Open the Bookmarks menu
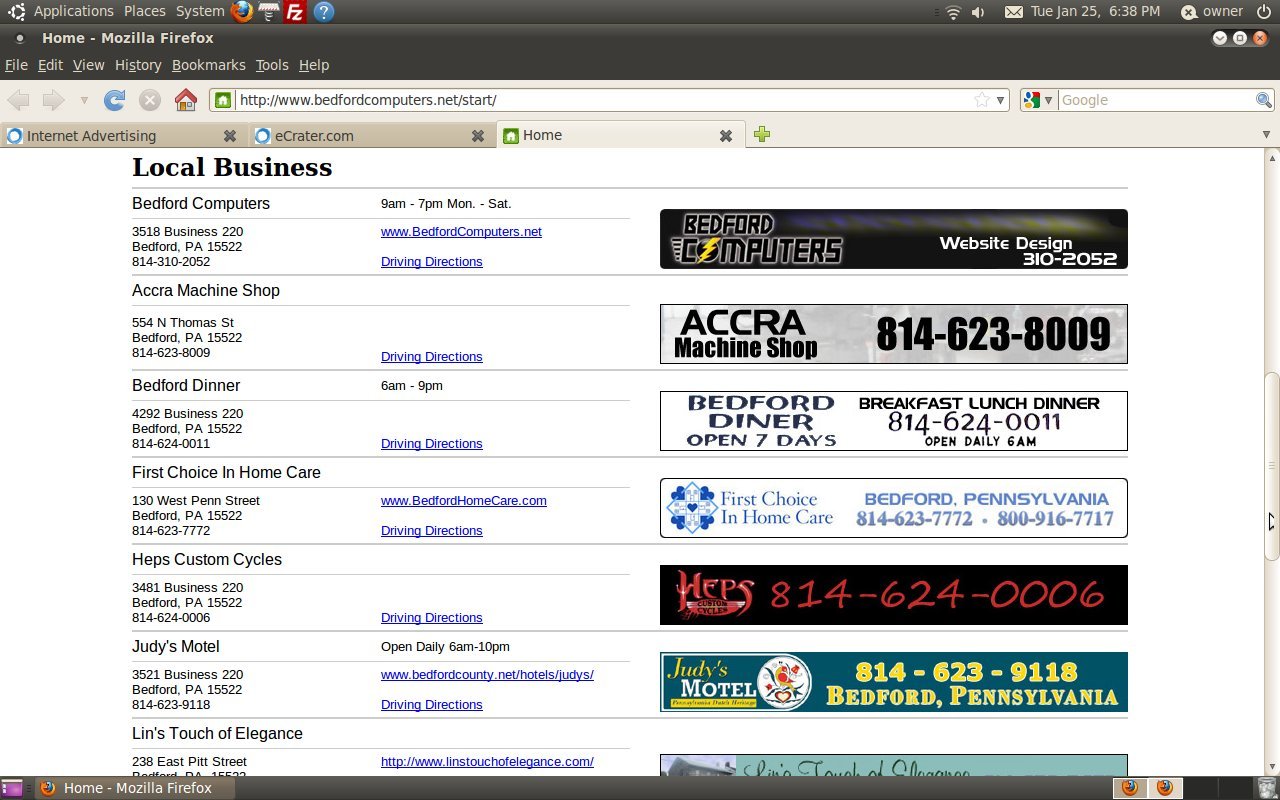 (208, 65)
